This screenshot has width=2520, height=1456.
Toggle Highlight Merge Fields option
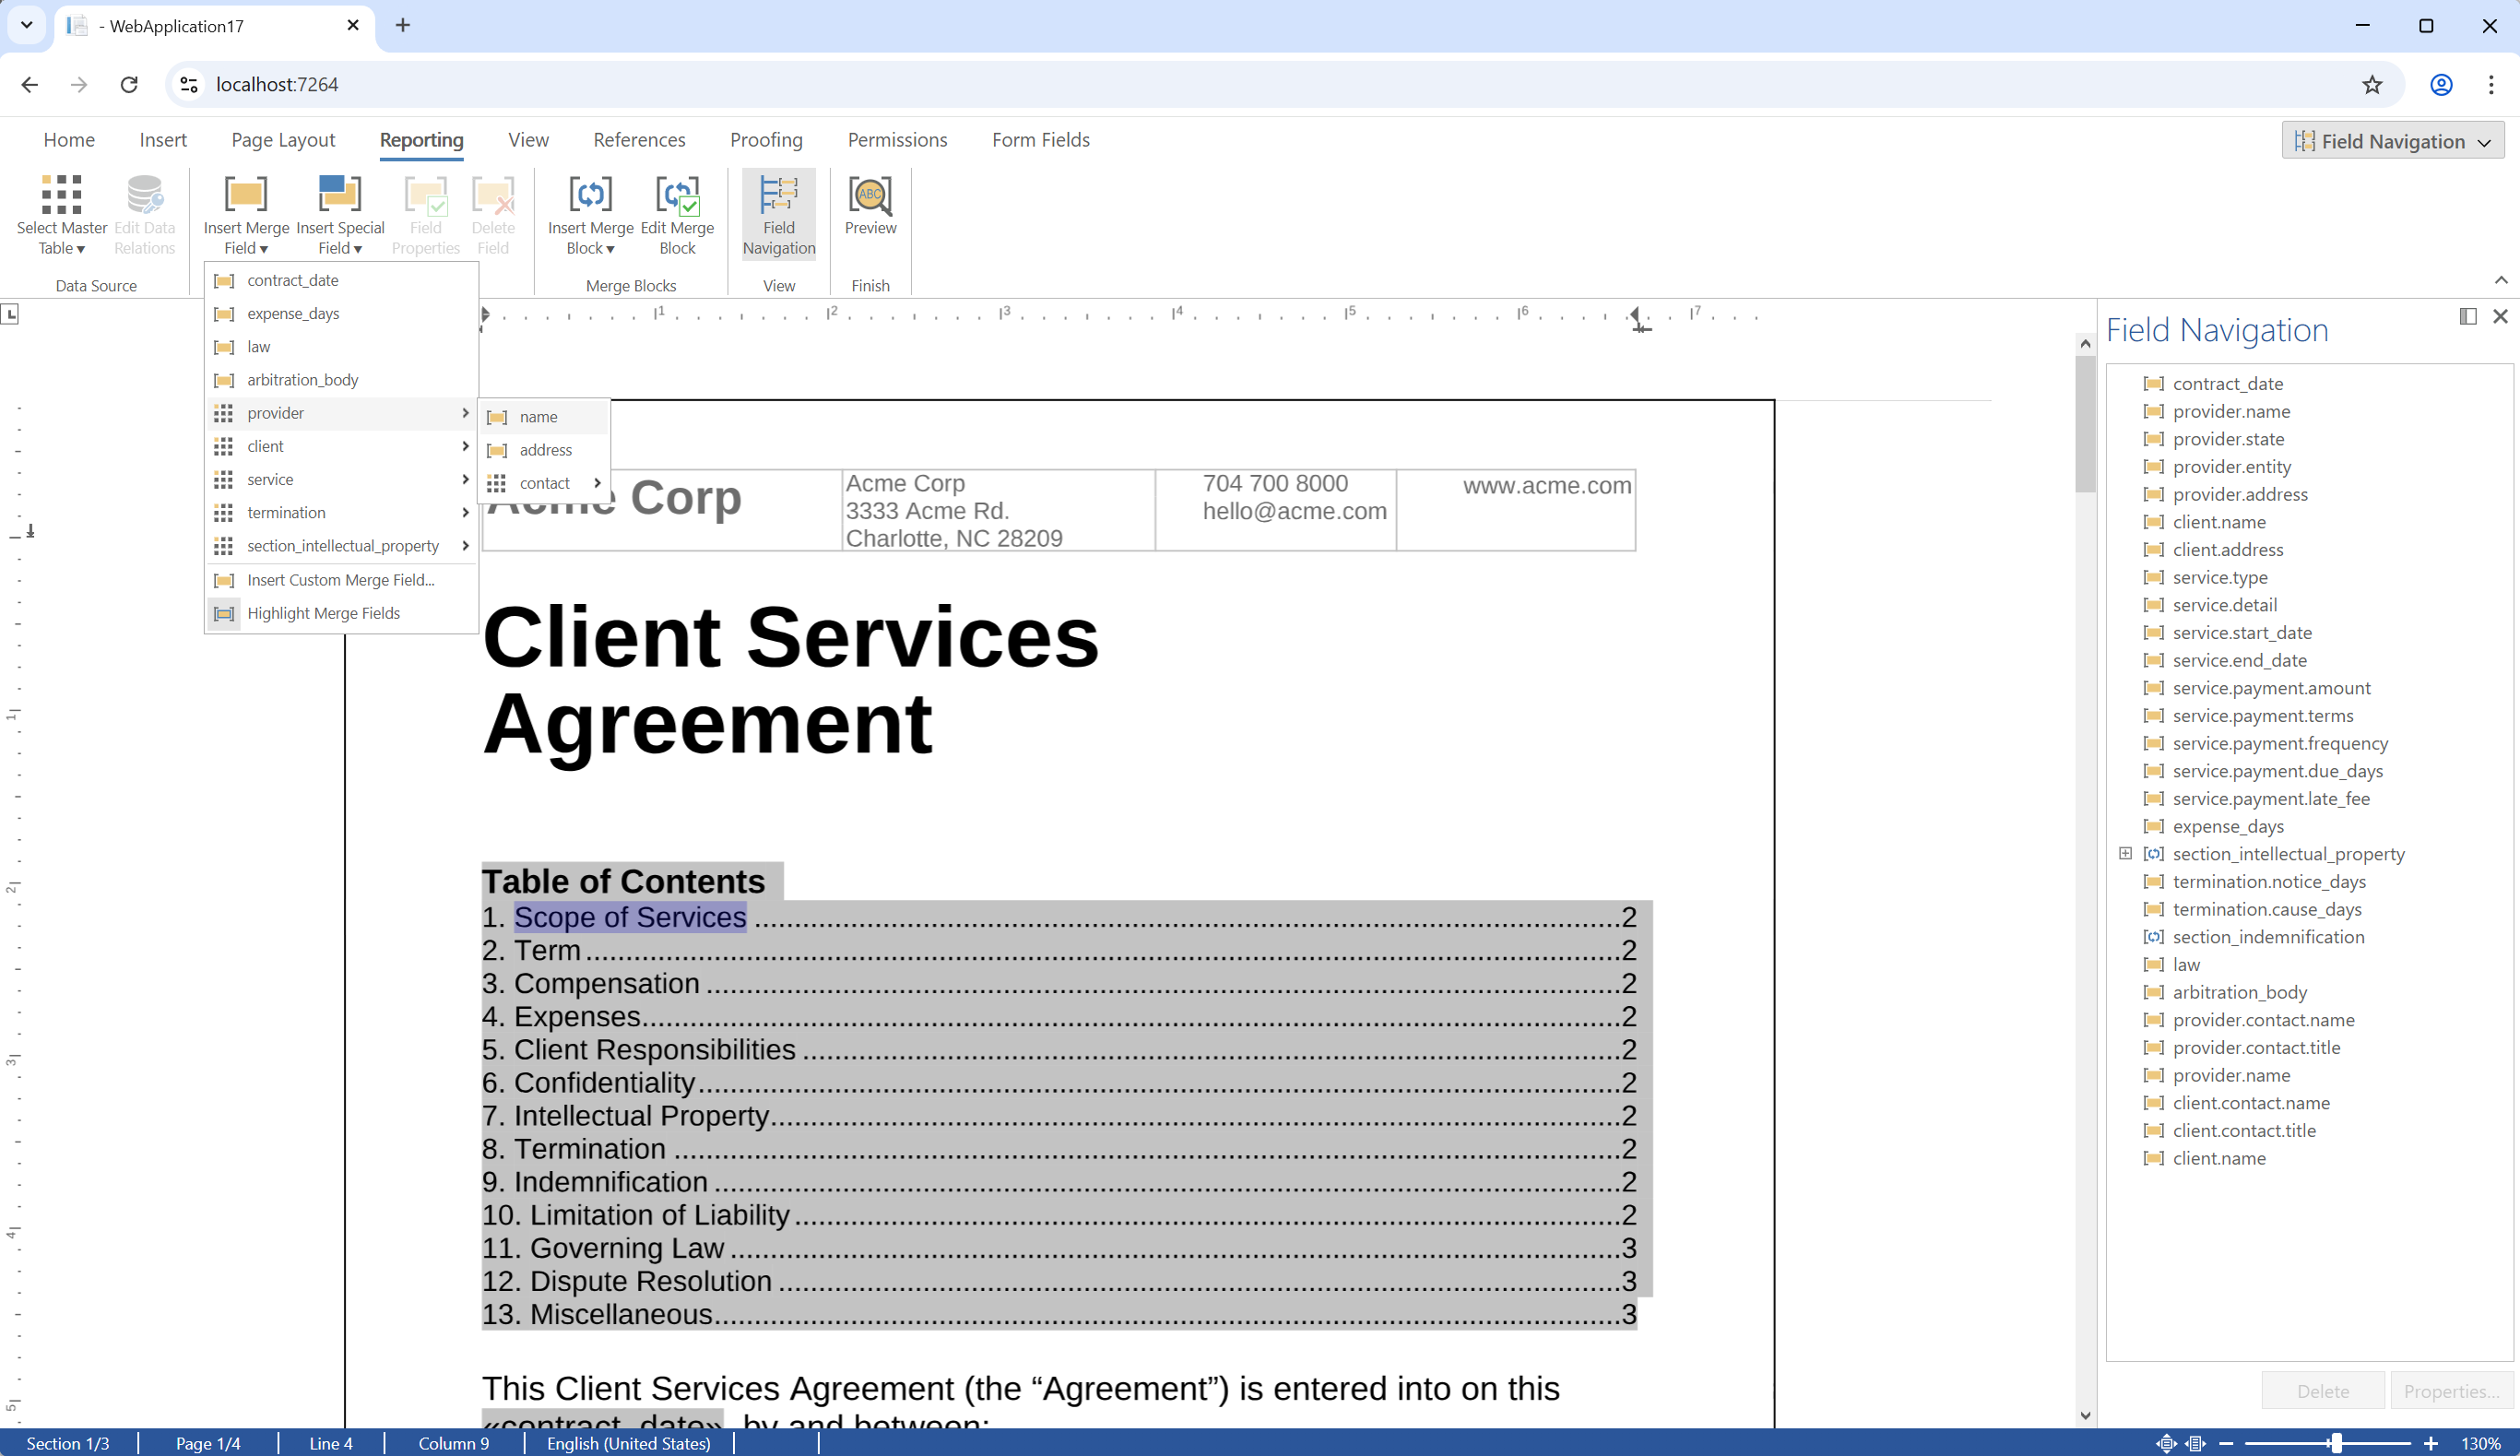pos(323,613)
